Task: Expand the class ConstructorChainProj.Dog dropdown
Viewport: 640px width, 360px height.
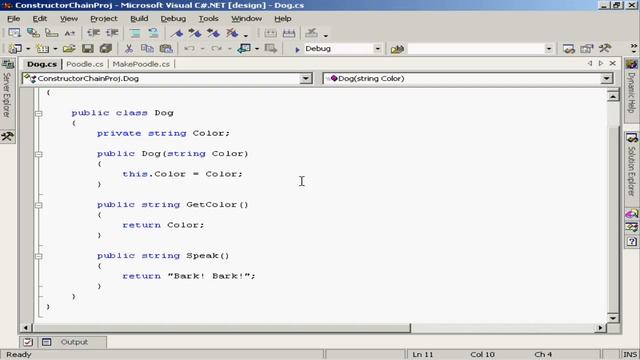Action: pos(305,78)
